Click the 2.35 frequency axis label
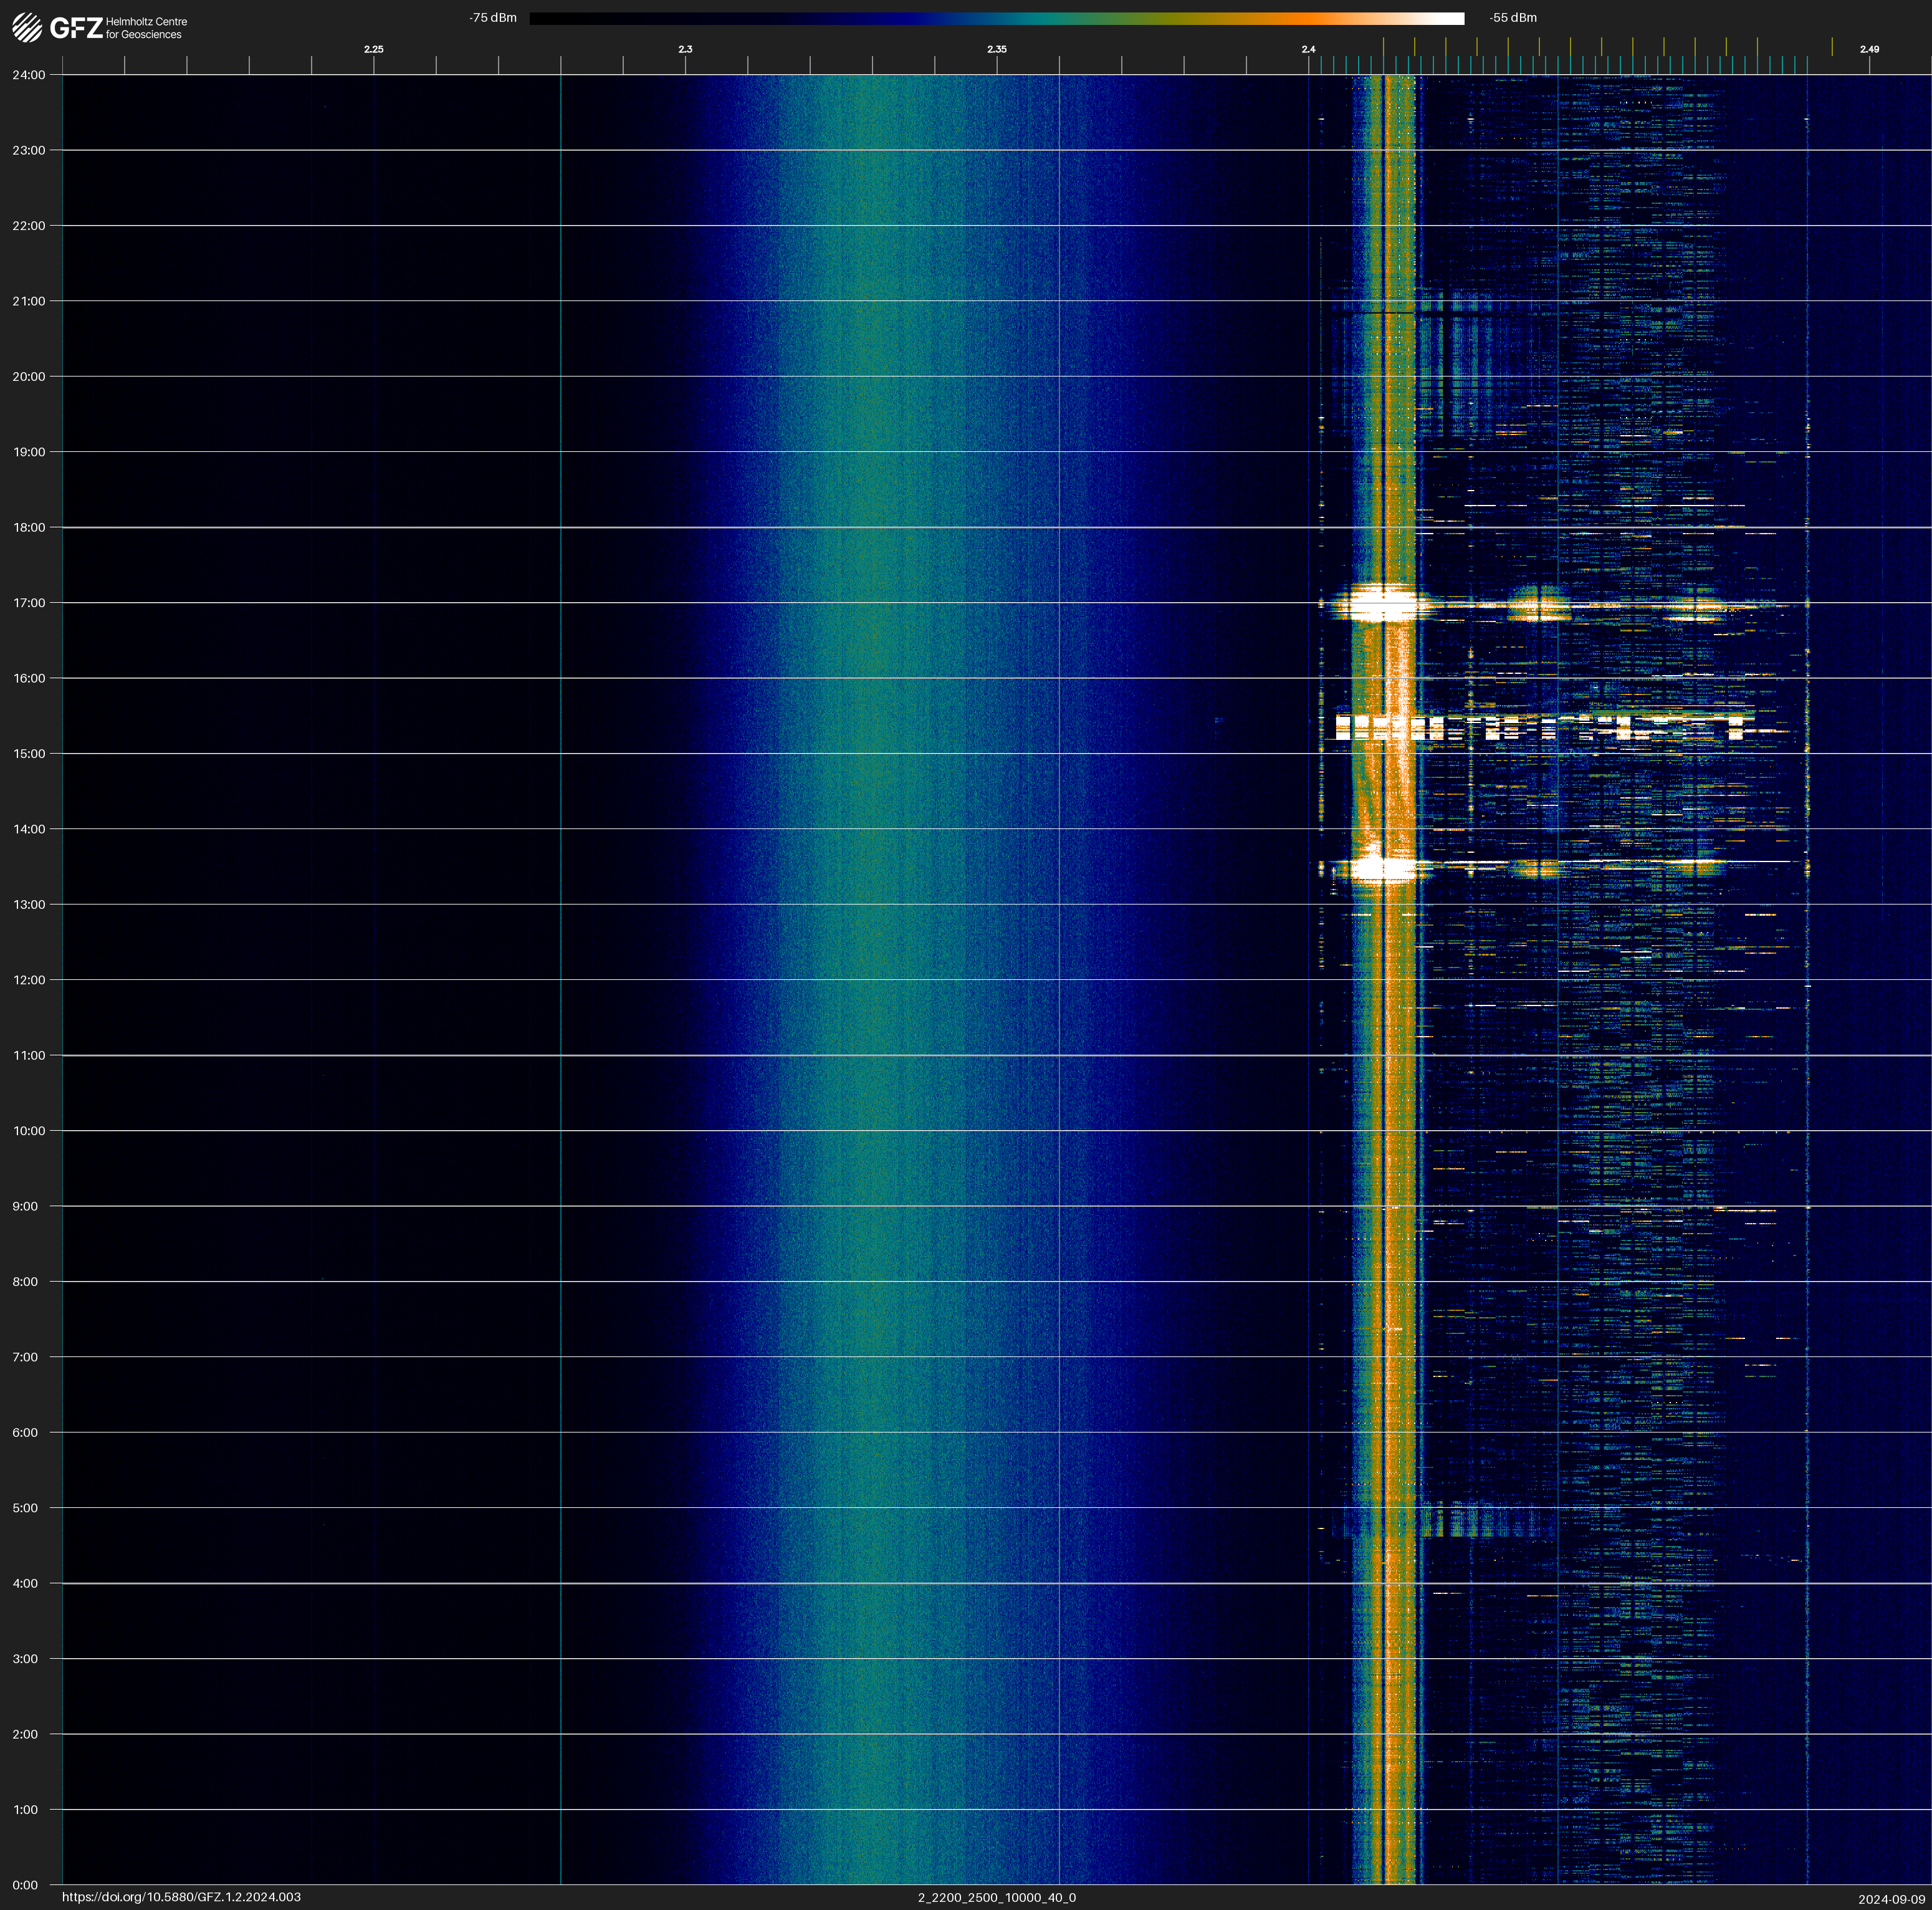 996,49
